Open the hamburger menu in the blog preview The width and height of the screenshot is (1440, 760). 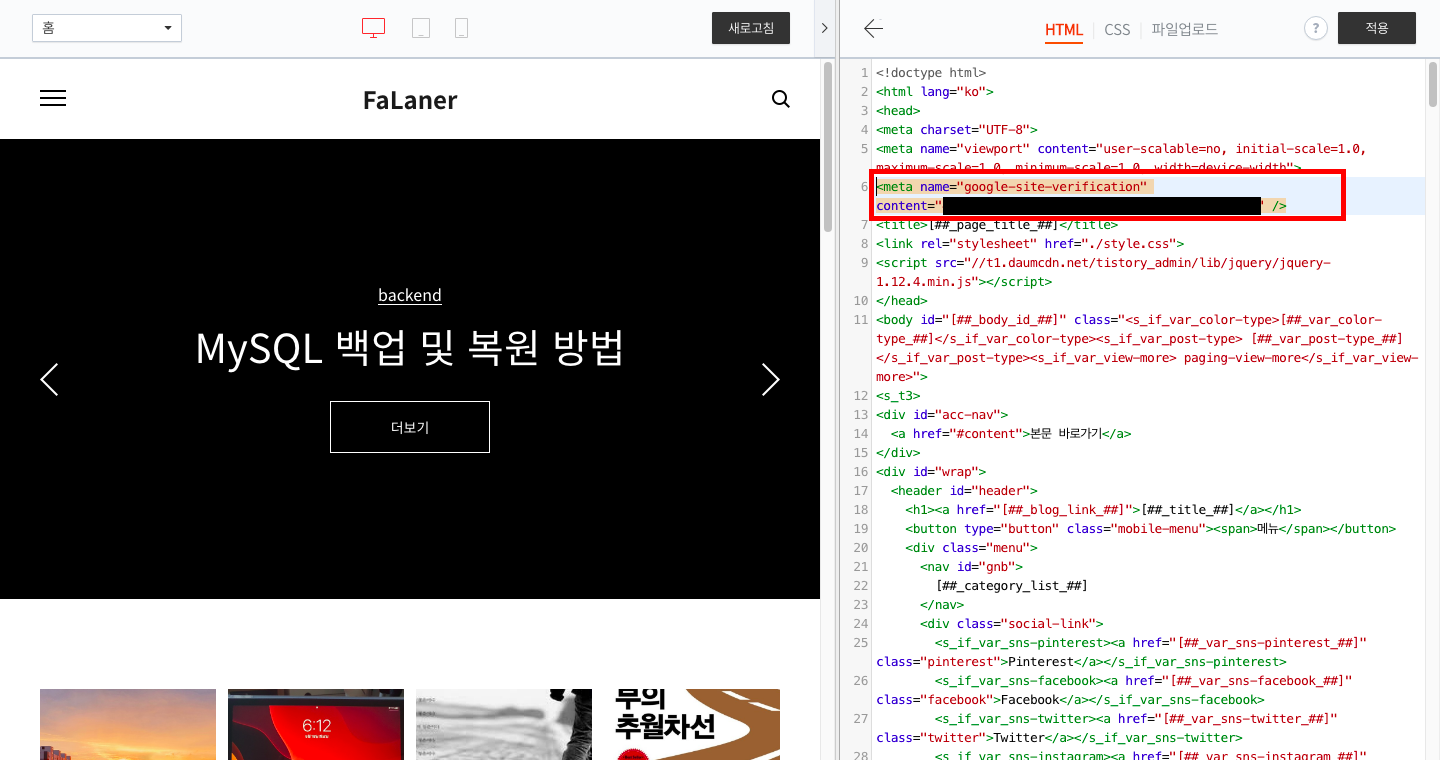[52, 98]
